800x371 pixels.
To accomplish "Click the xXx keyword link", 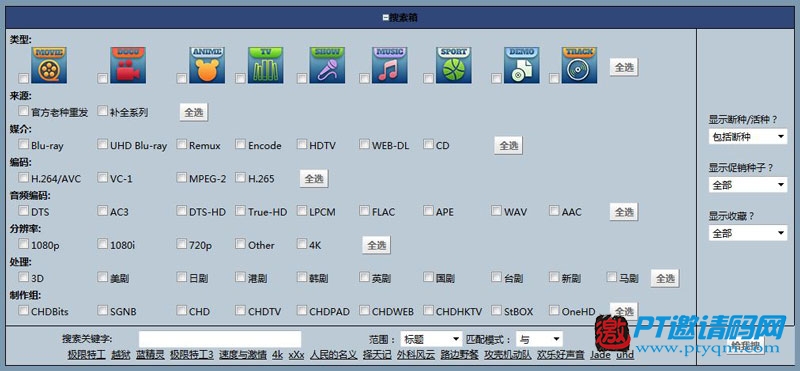I will point(296,355).
